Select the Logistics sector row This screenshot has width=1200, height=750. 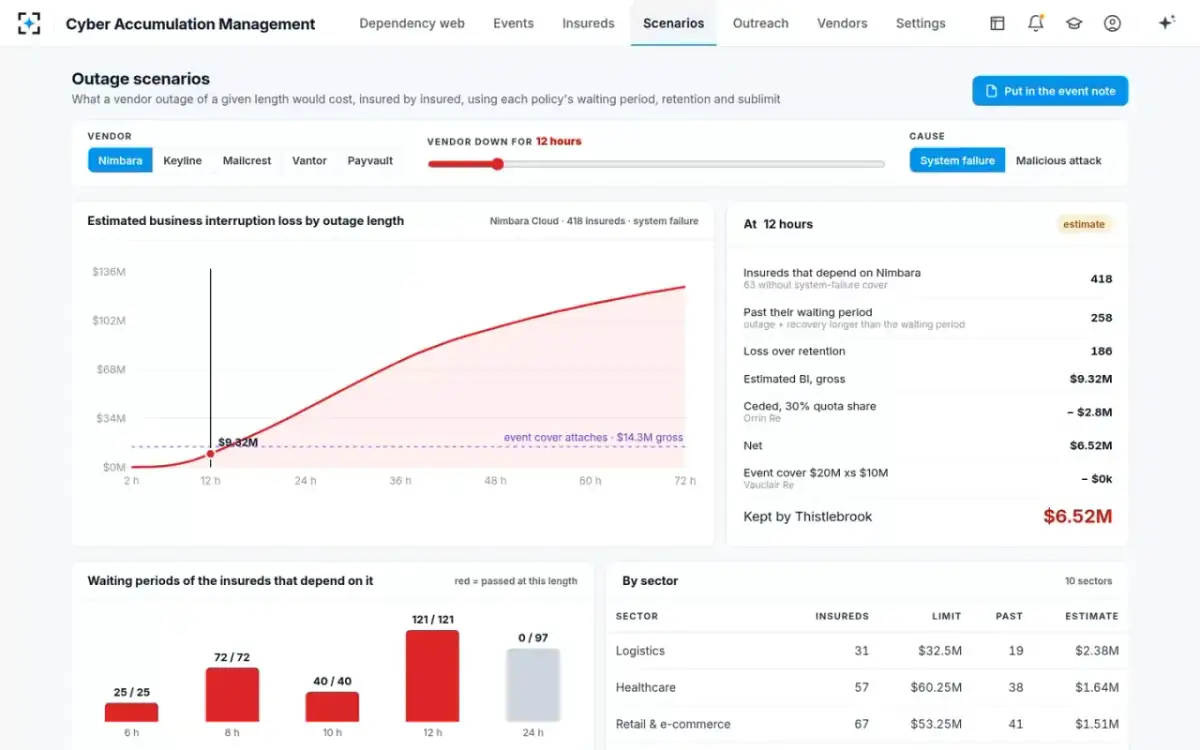[x=867, y=651]
